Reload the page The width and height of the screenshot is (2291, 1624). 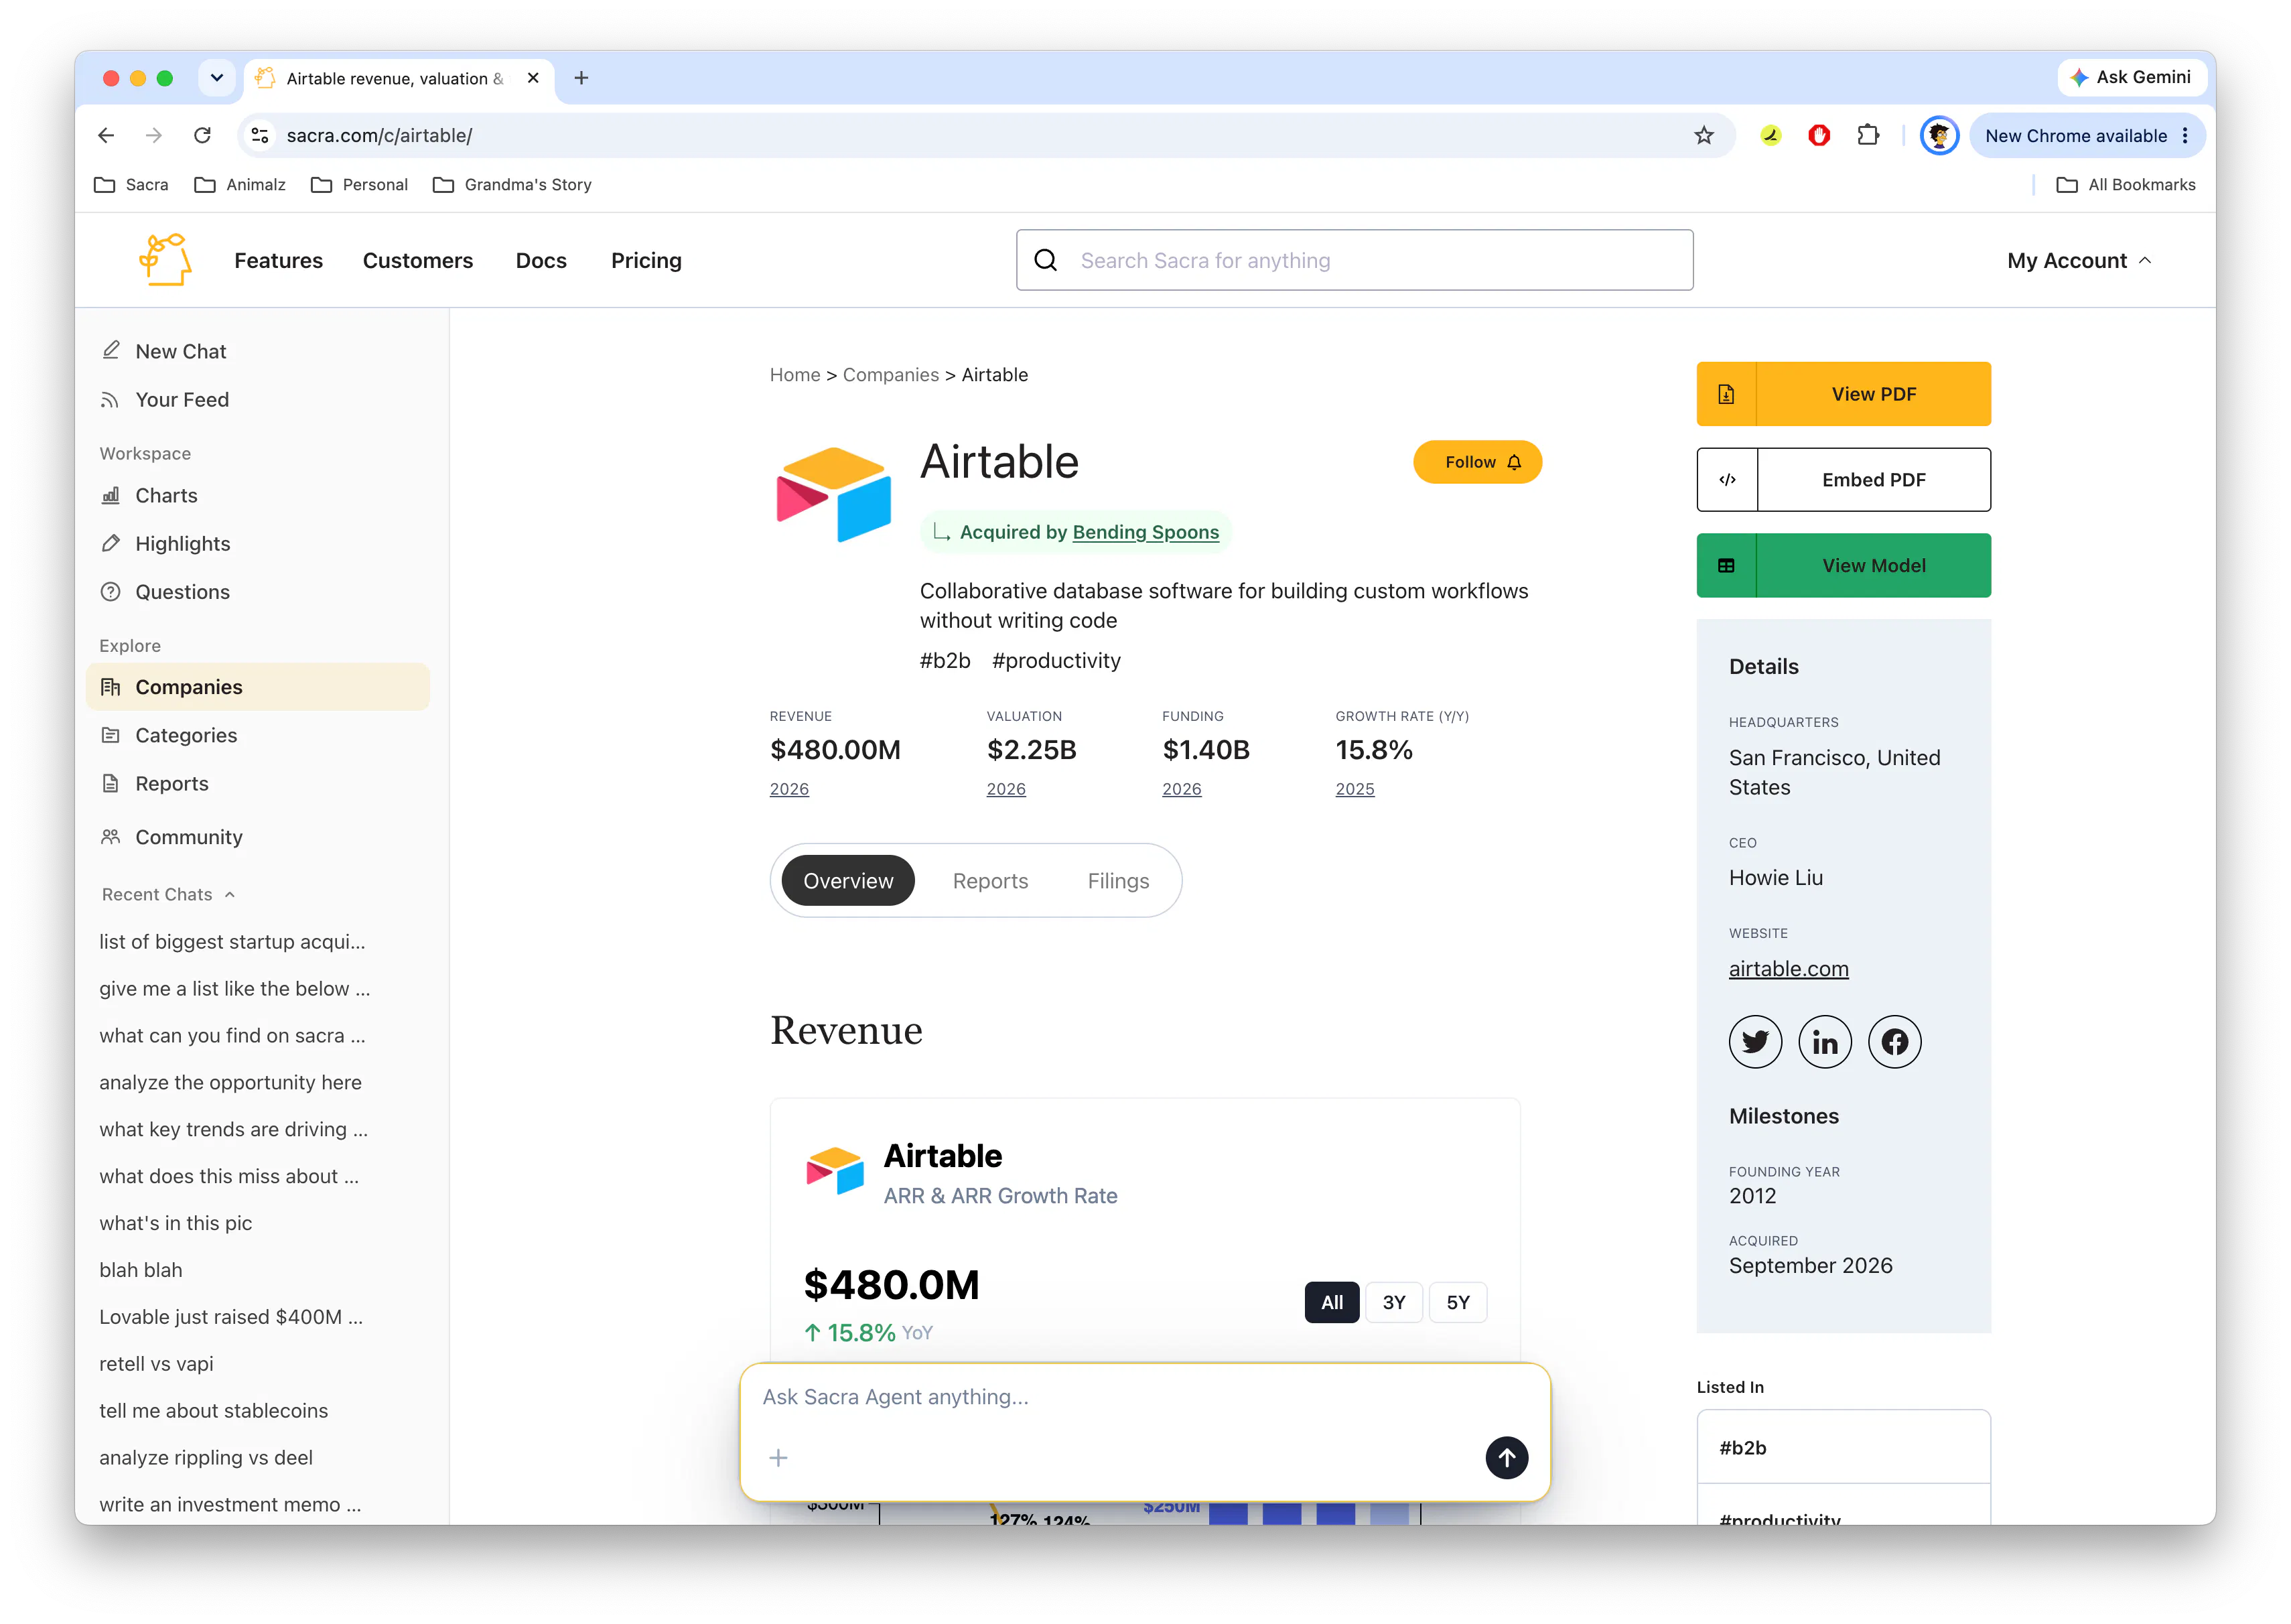[x=202, y=135]
